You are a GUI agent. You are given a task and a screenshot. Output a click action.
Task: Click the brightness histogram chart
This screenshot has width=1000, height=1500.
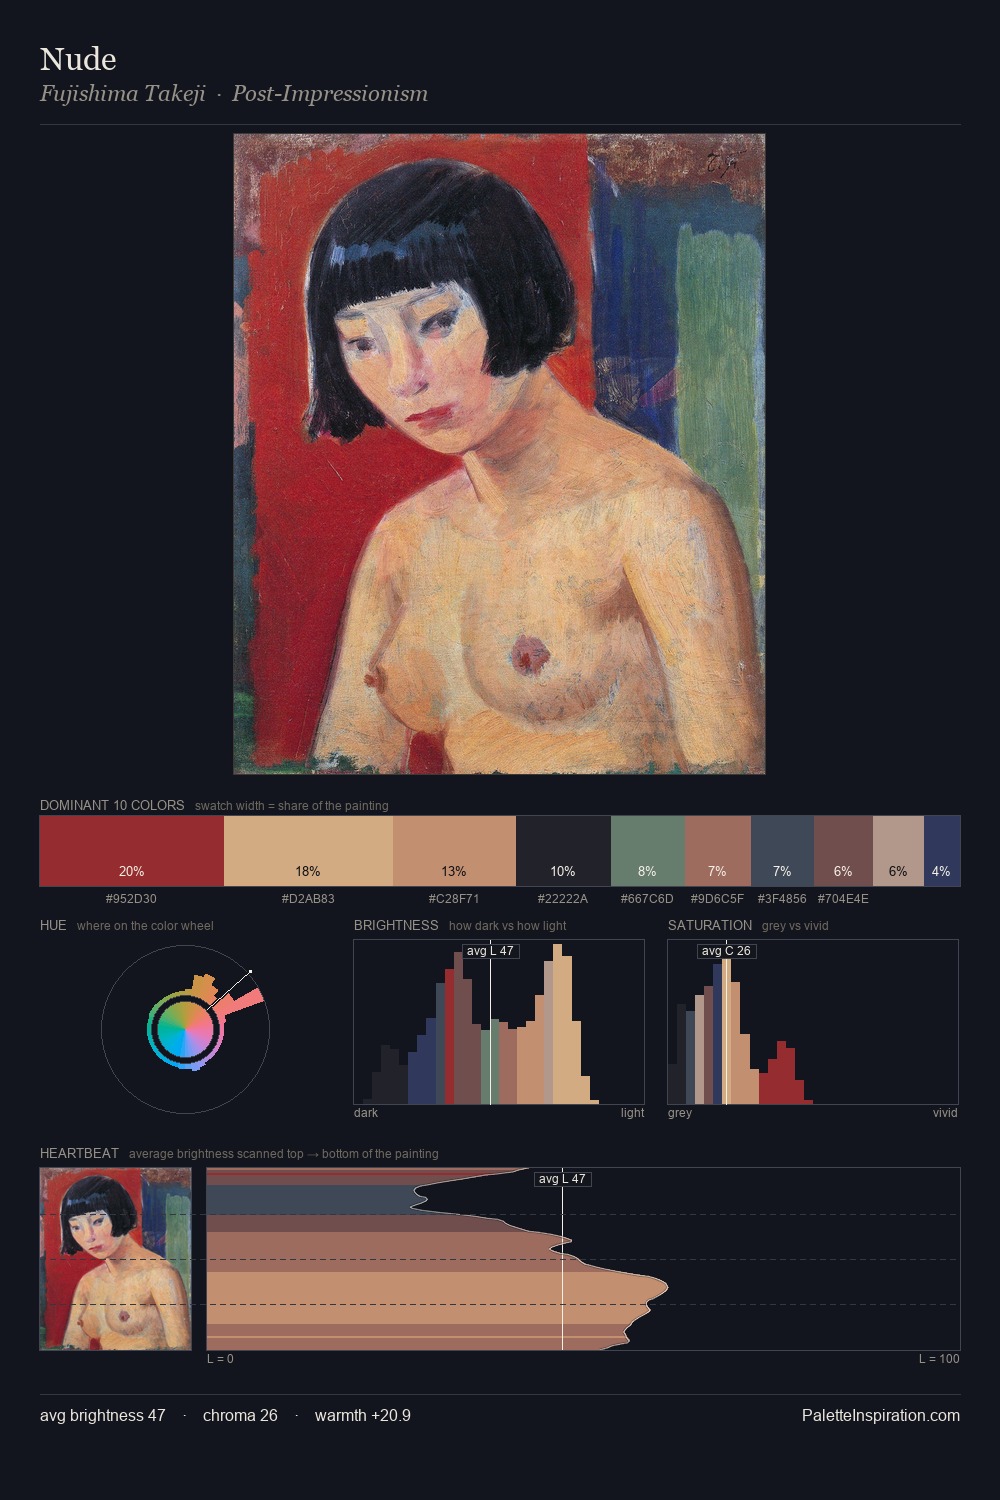(x=499, y=1022)
